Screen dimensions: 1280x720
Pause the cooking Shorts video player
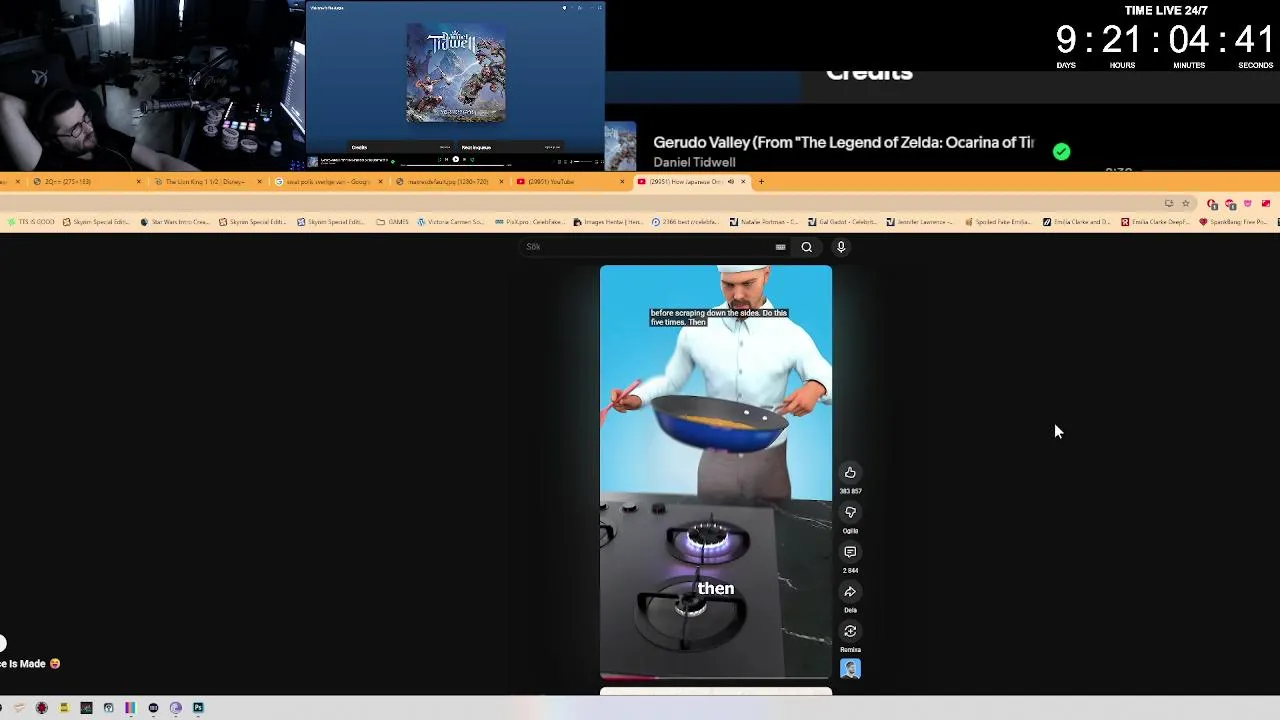716,472
